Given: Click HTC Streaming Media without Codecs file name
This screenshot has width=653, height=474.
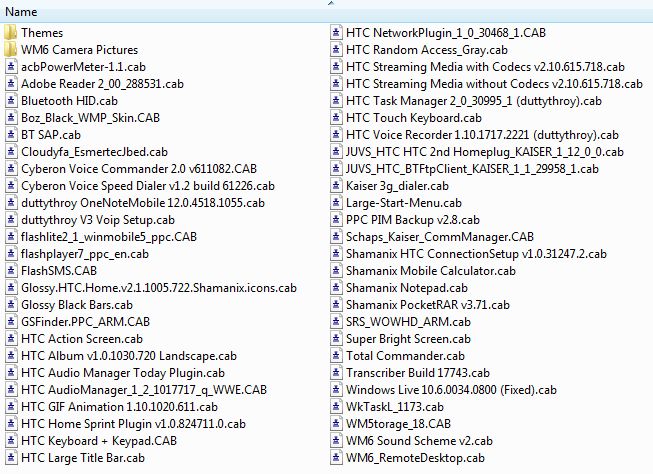Looking at the screenshot, I should [x=494, y=84].
